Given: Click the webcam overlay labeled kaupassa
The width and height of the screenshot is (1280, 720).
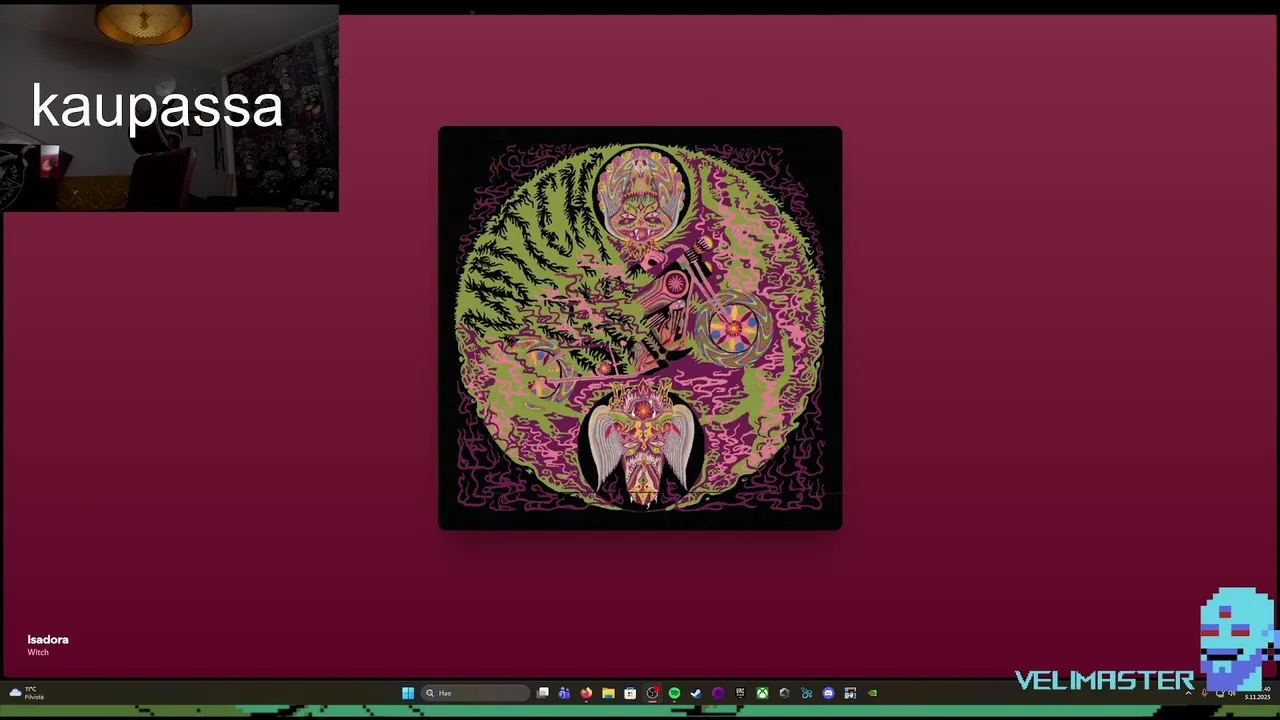Looking at the screenshot, I should (170, 108).
